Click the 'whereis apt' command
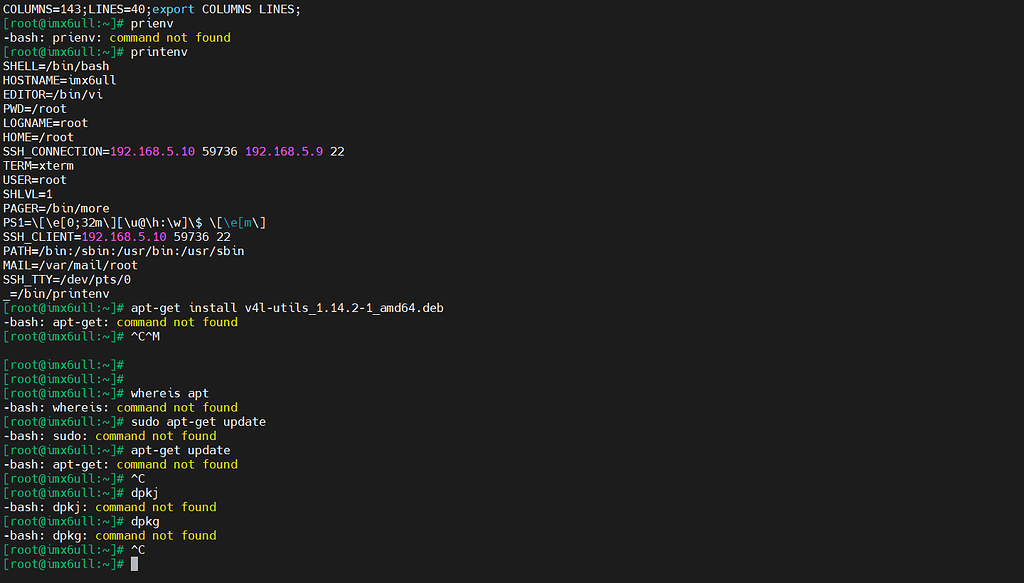The image size is (1024, 583). 170,393
